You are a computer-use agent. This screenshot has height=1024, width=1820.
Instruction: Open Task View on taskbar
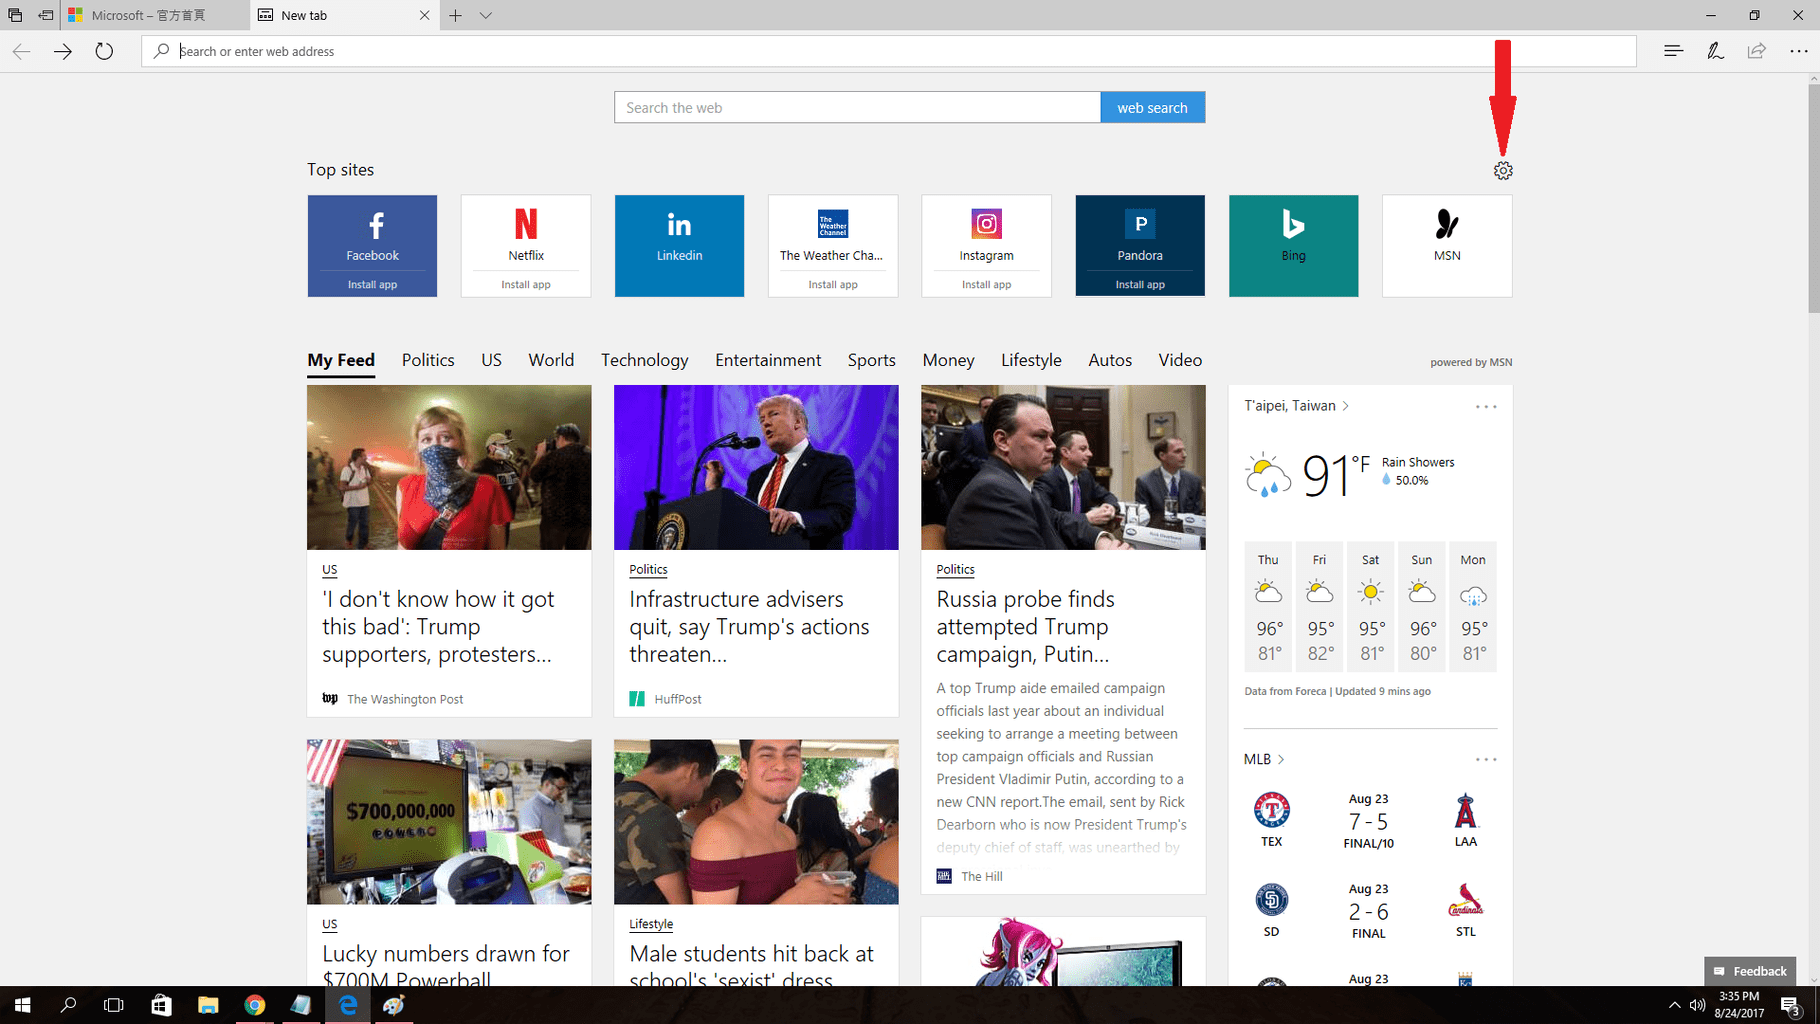(114, 1005)
